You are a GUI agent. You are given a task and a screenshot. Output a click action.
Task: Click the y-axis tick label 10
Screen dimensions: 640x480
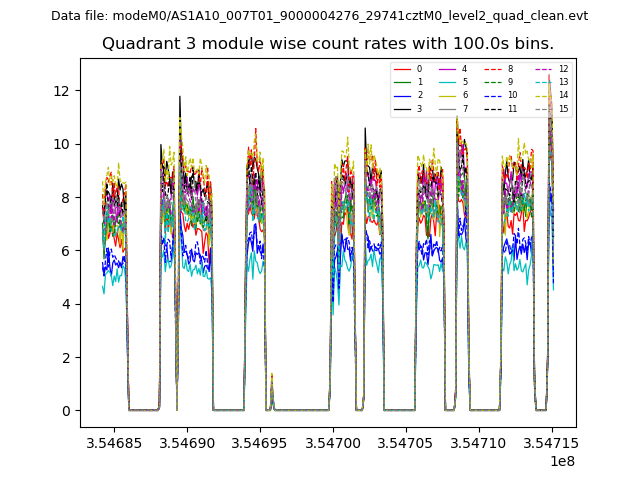tap(61, 144)
